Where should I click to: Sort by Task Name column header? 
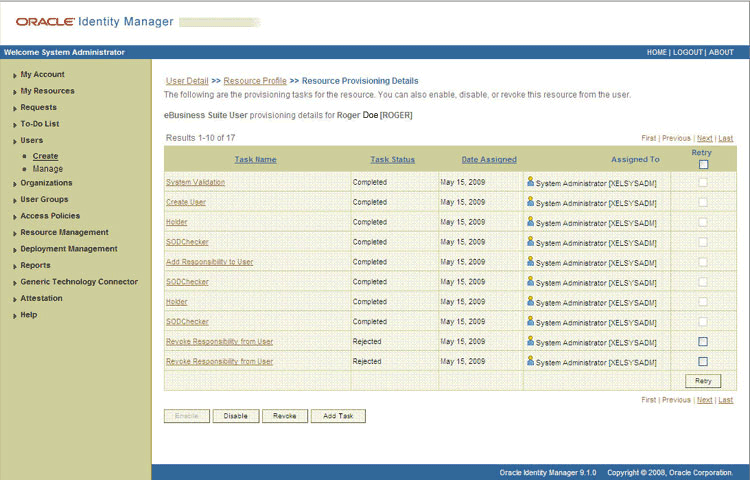coord(255,159)
